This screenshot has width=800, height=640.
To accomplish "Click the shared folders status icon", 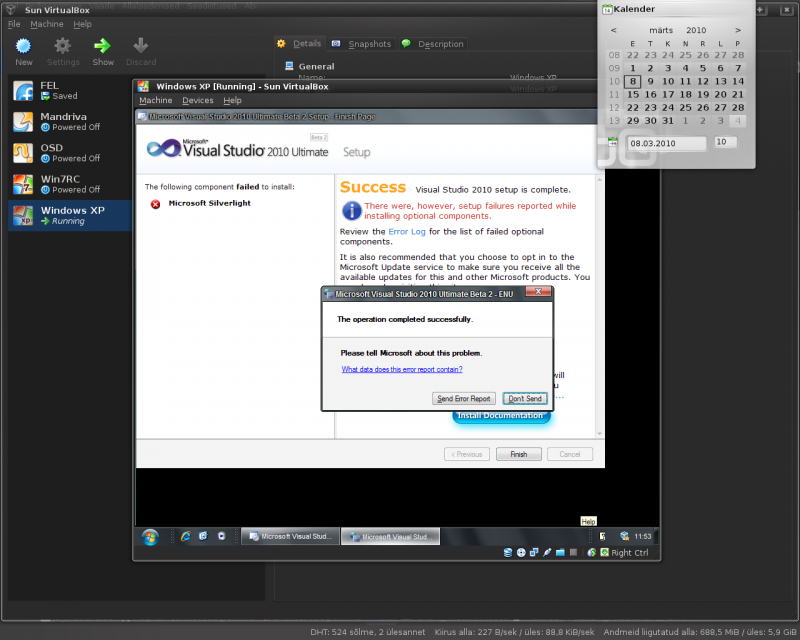I will pos(560,552).
